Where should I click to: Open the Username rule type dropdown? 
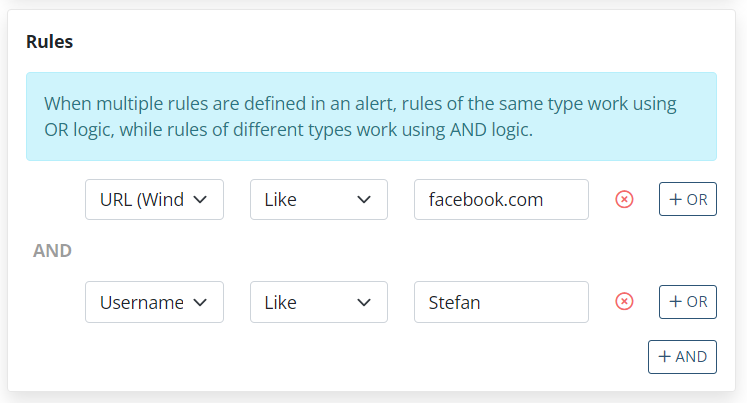[x=154, y=302]
